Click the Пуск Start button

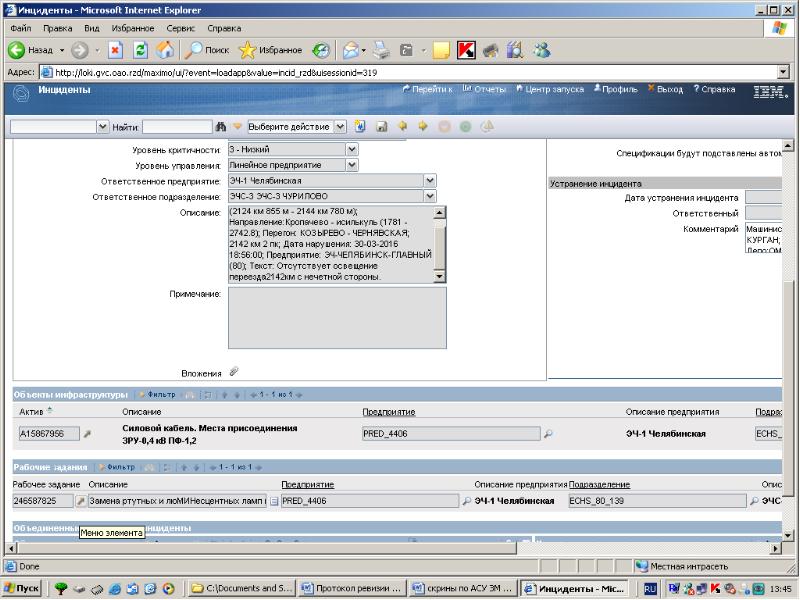tap(21, 588)
